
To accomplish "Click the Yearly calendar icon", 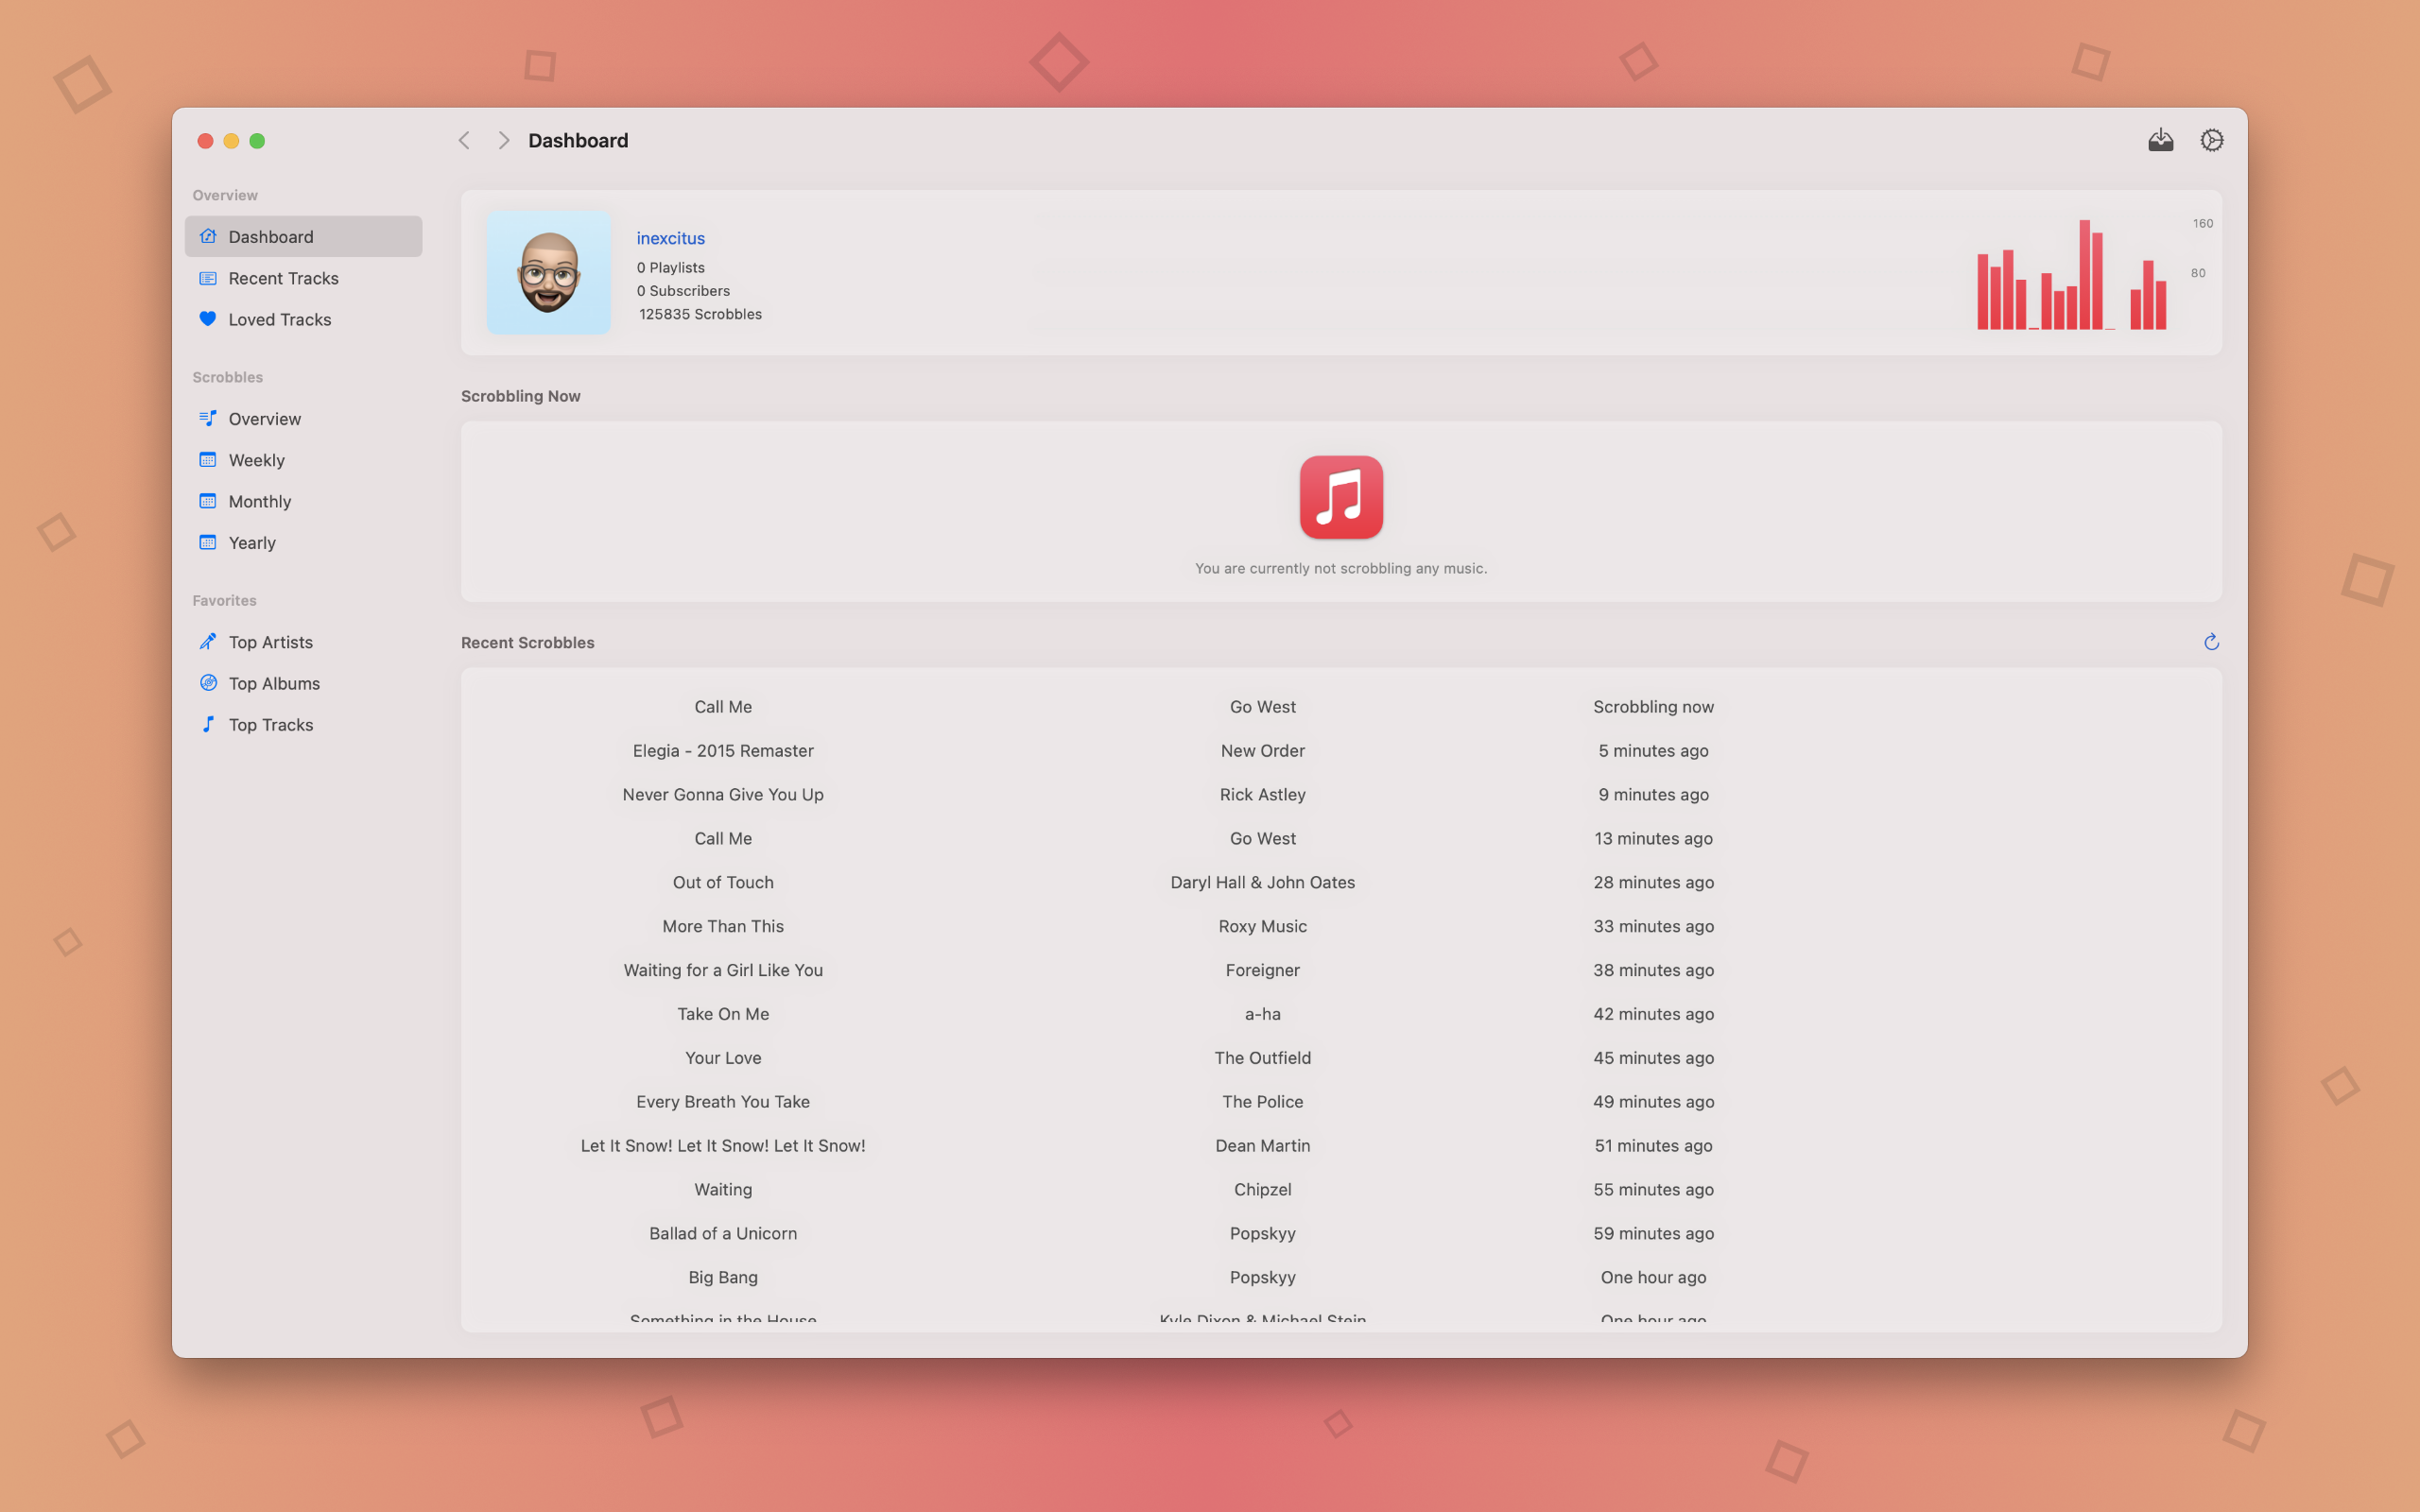I will point(208,542).
